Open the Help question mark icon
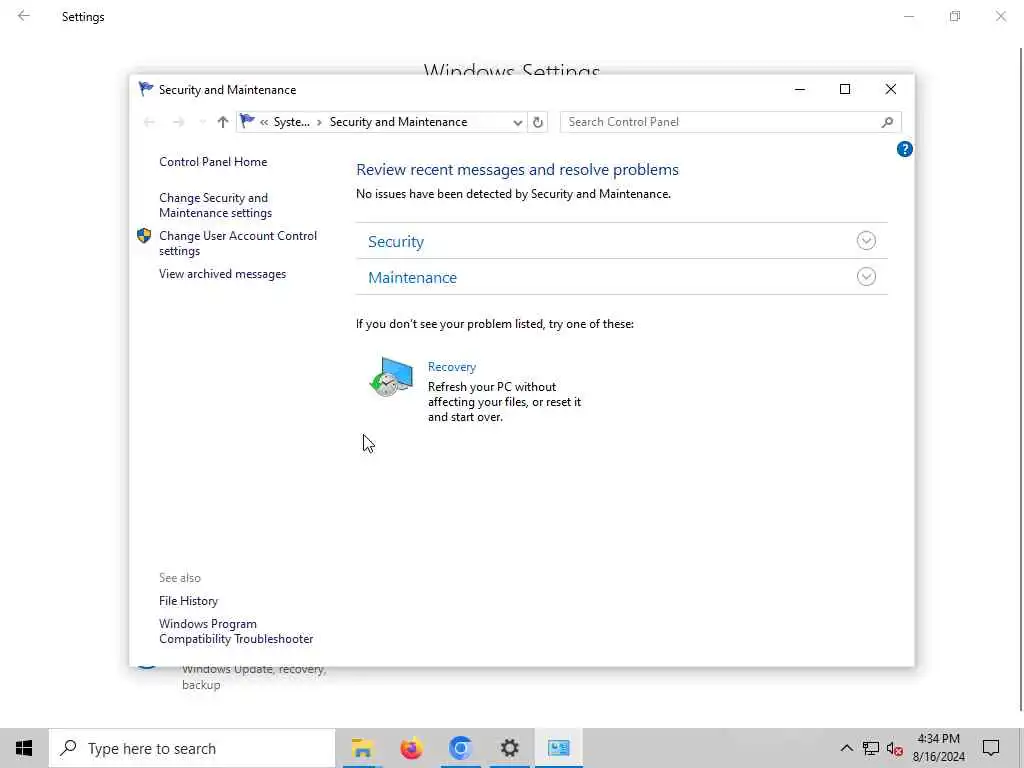Viewport: 1024px width, 768px height. click(904, 150)
